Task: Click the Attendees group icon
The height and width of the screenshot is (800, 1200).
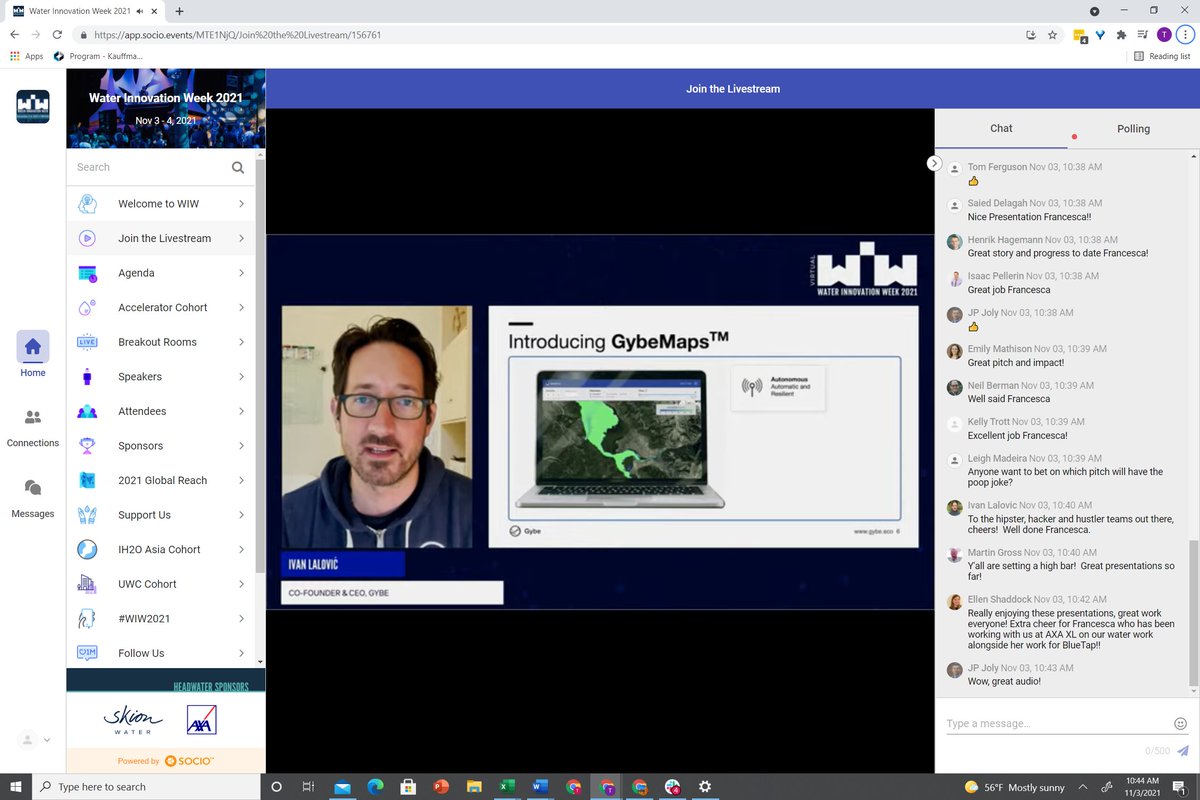Action: point(87,411)
